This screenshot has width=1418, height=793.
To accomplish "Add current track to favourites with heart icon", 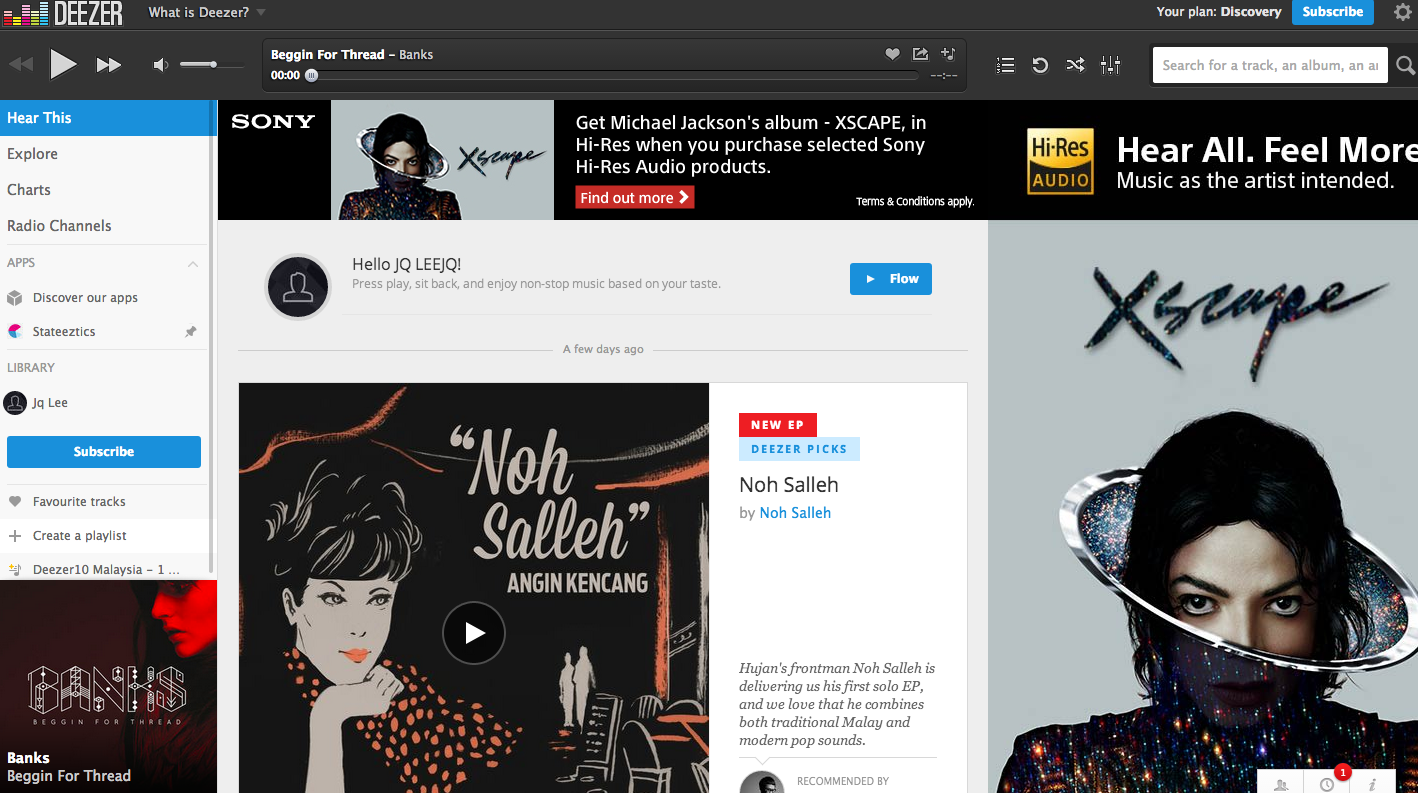I will 893,54.
